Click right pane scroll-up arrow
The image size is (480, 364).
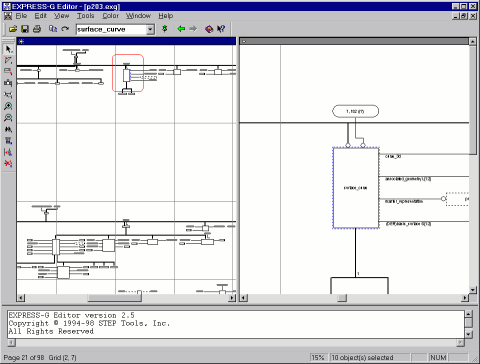point(473,41)
